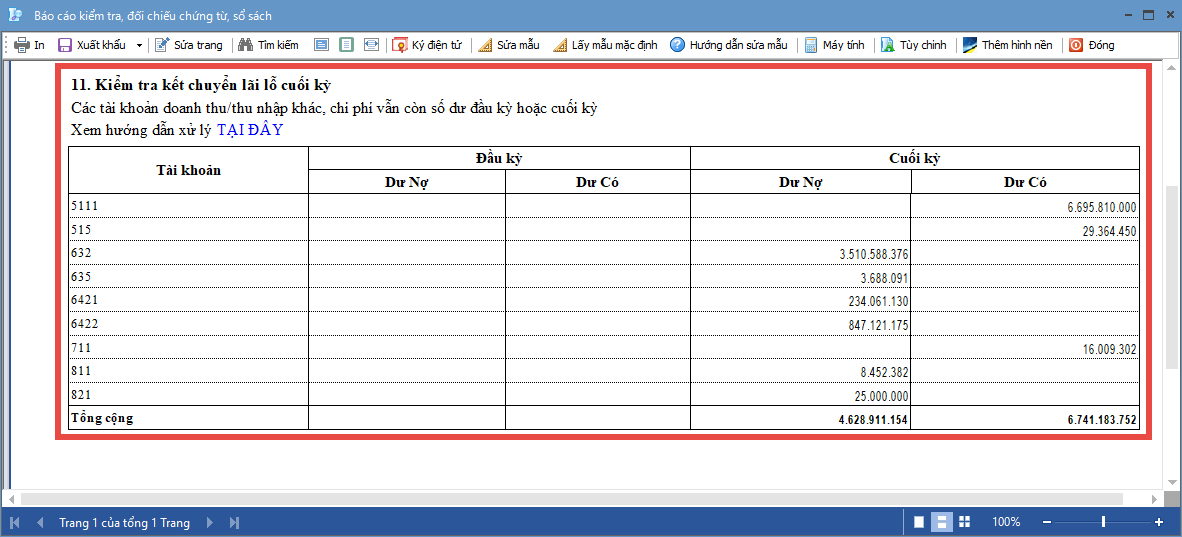The height and width of the screenshot is (537, 1182).
Task: Go to the next page arrow
Action: (x=210, y=522)
